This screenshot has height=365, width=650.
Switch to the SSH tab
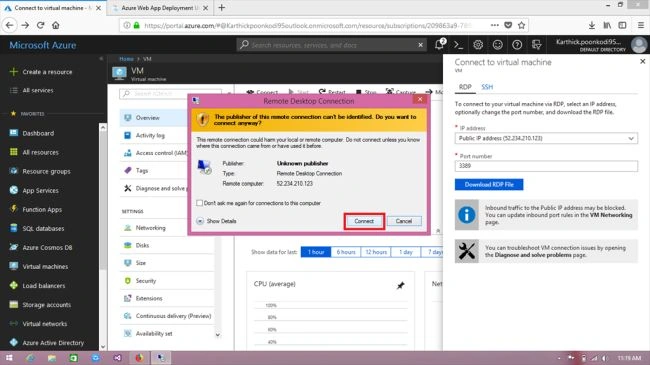coord(487,87)
